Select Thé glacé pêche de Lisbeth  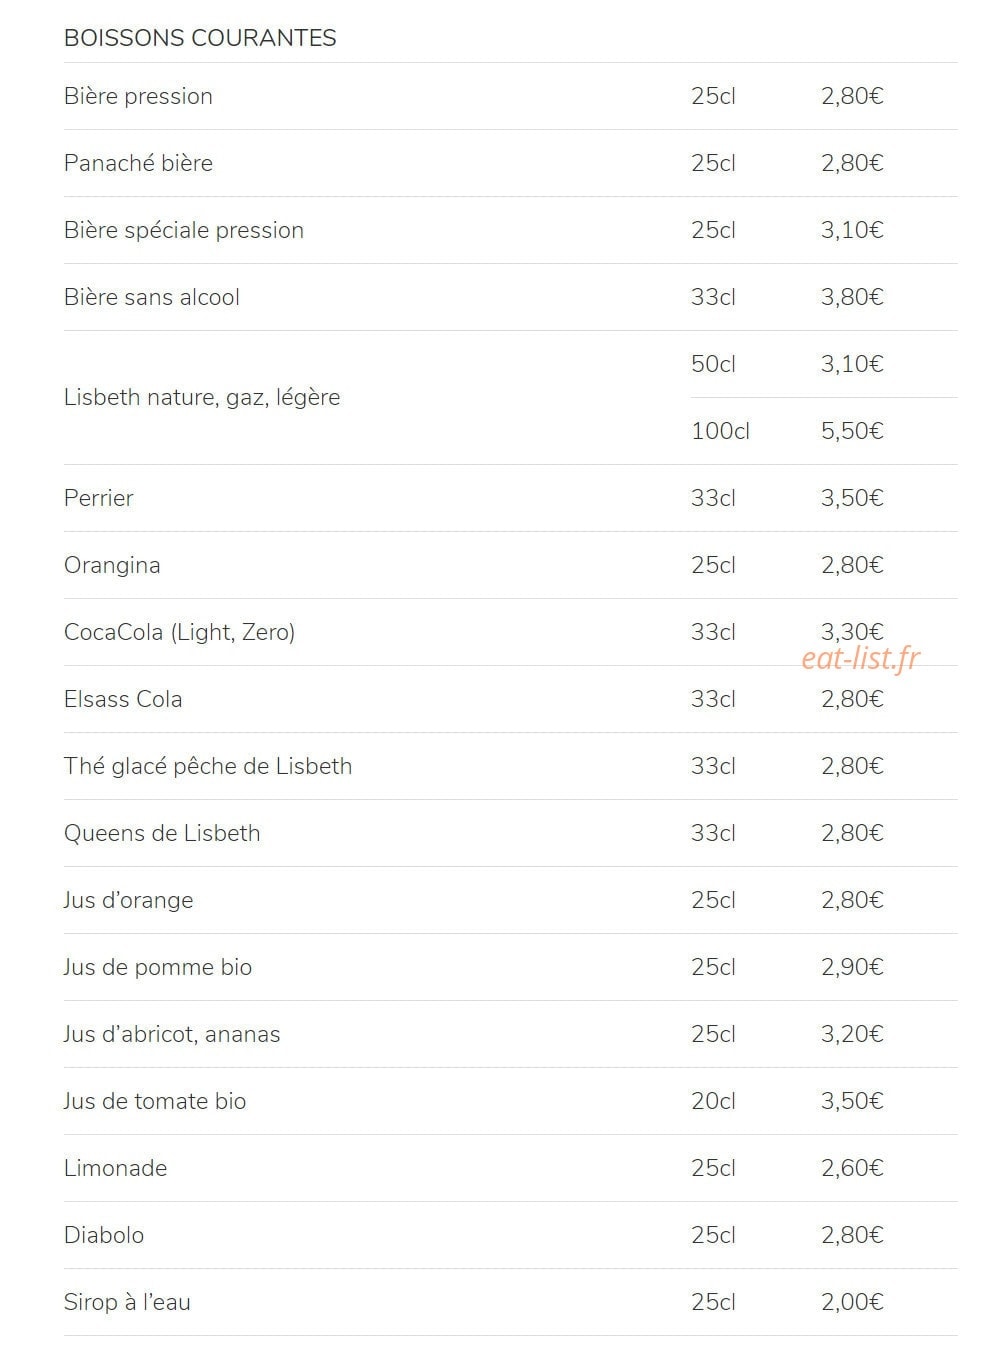coord(208,766)
